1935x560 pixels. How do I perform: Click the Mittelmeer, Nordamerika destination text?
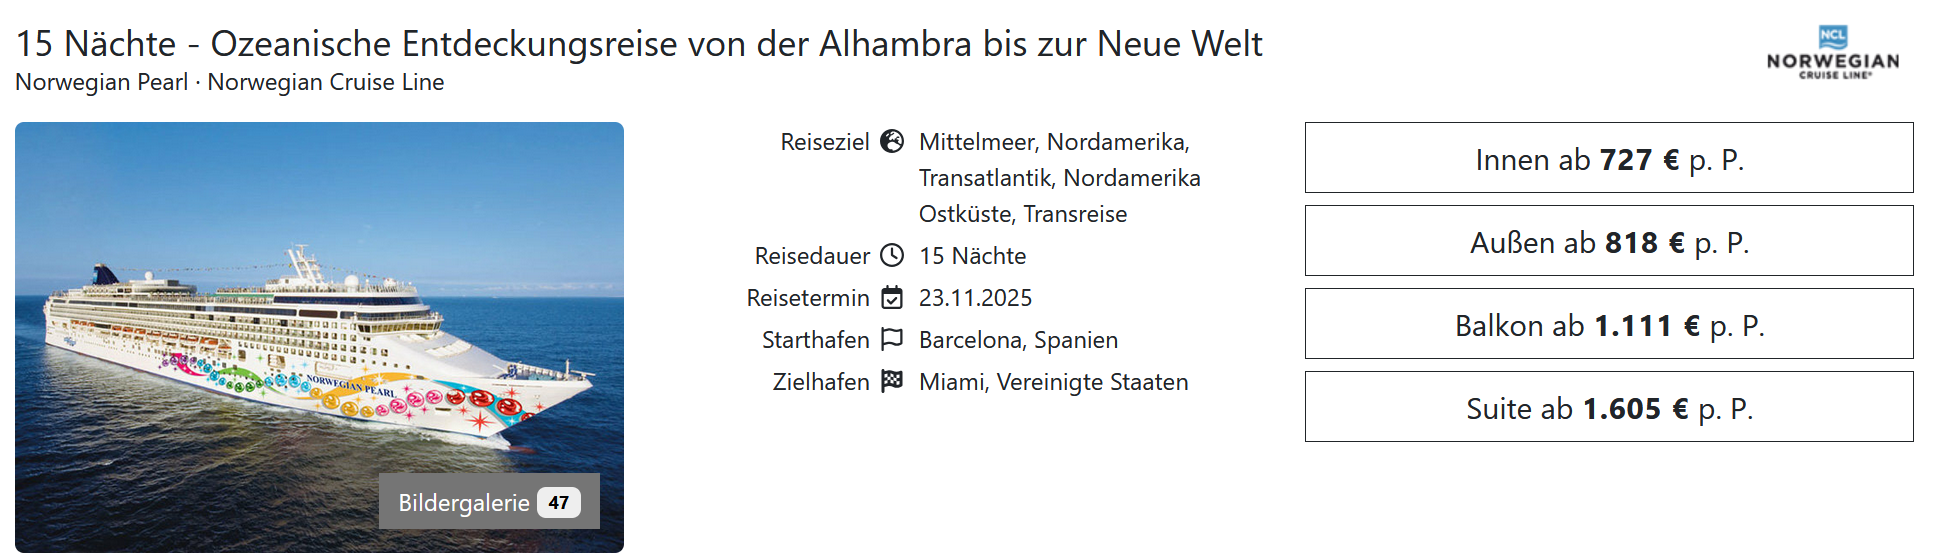click(x=1054, y=142)
